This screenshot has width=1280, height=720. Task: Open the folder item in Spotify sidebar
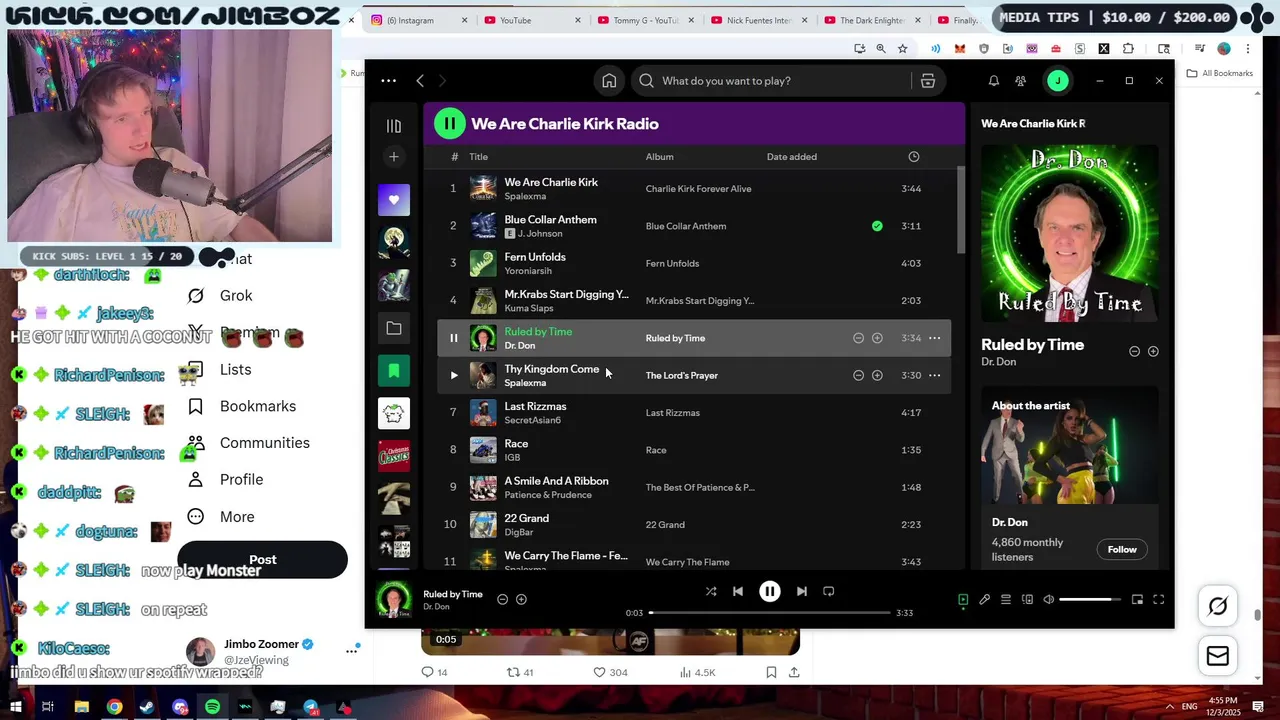point(394,328)
